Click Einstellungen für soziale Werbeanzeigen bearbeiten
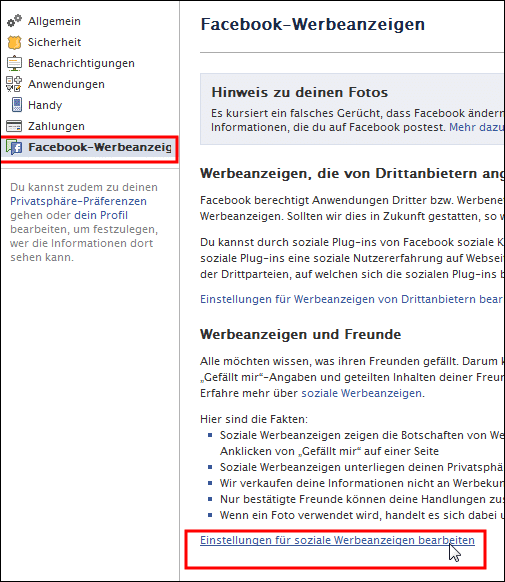Image resolution: width=505 pixels, height=582 pixels. [337, 540]
